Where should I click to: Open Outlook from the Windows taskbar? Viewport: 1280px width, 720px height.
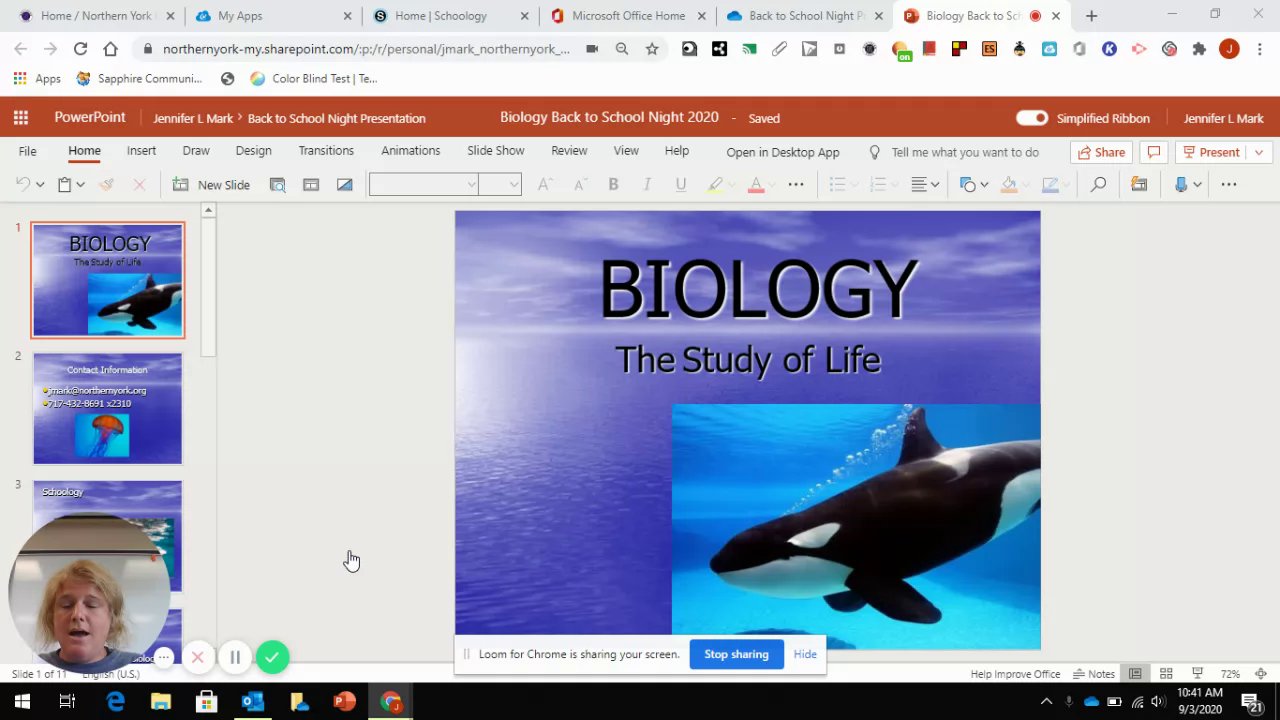point(252,702)
